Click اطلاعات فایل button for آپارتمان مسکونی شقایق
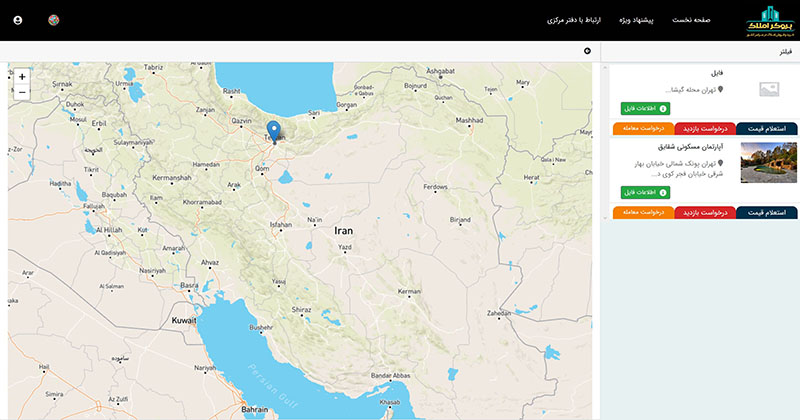The image size is (800, 420). click(645, 191)
